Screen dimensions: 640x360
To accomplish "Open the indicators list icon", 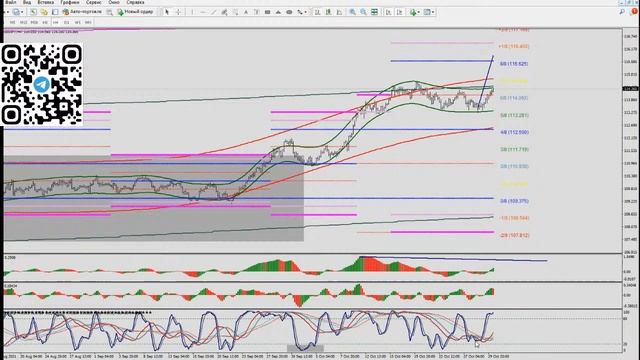I will pyautogui.click(x=413, y=12).
